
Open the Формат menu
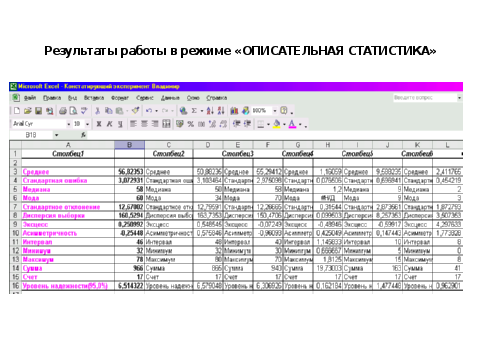pos(120,98)
